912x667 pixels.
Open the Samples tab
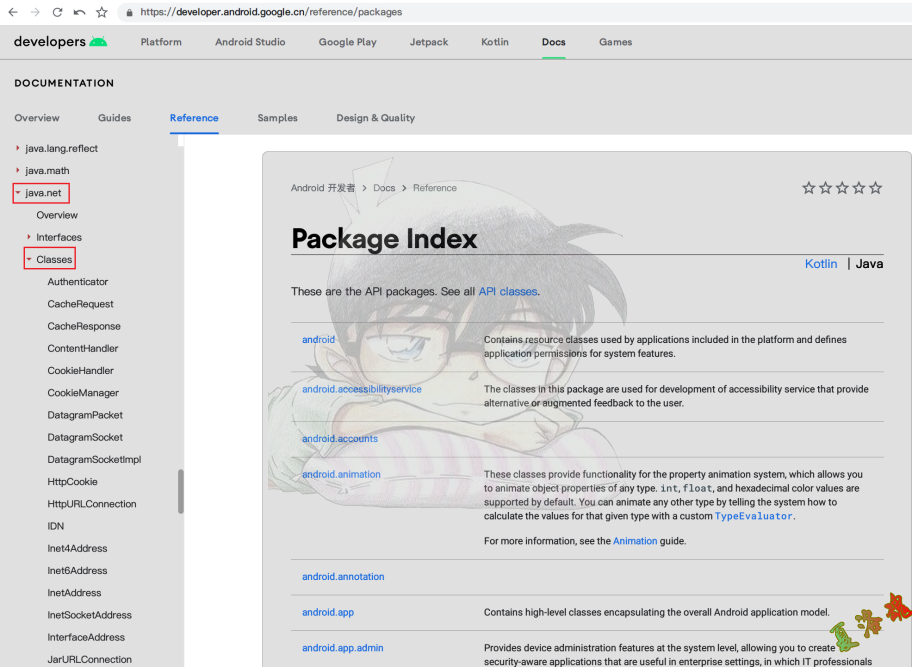coord(277,118)
